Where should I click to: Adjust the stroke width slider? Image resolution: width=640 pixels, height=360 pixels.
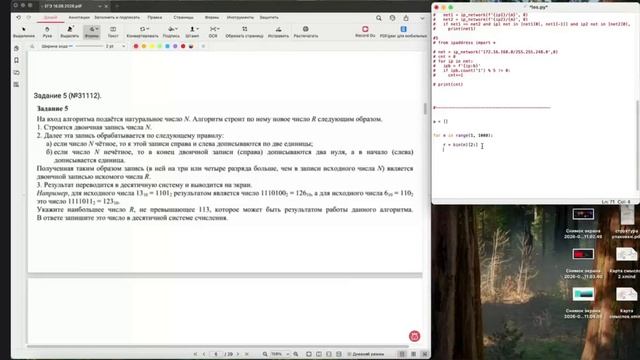pos(89,46)
